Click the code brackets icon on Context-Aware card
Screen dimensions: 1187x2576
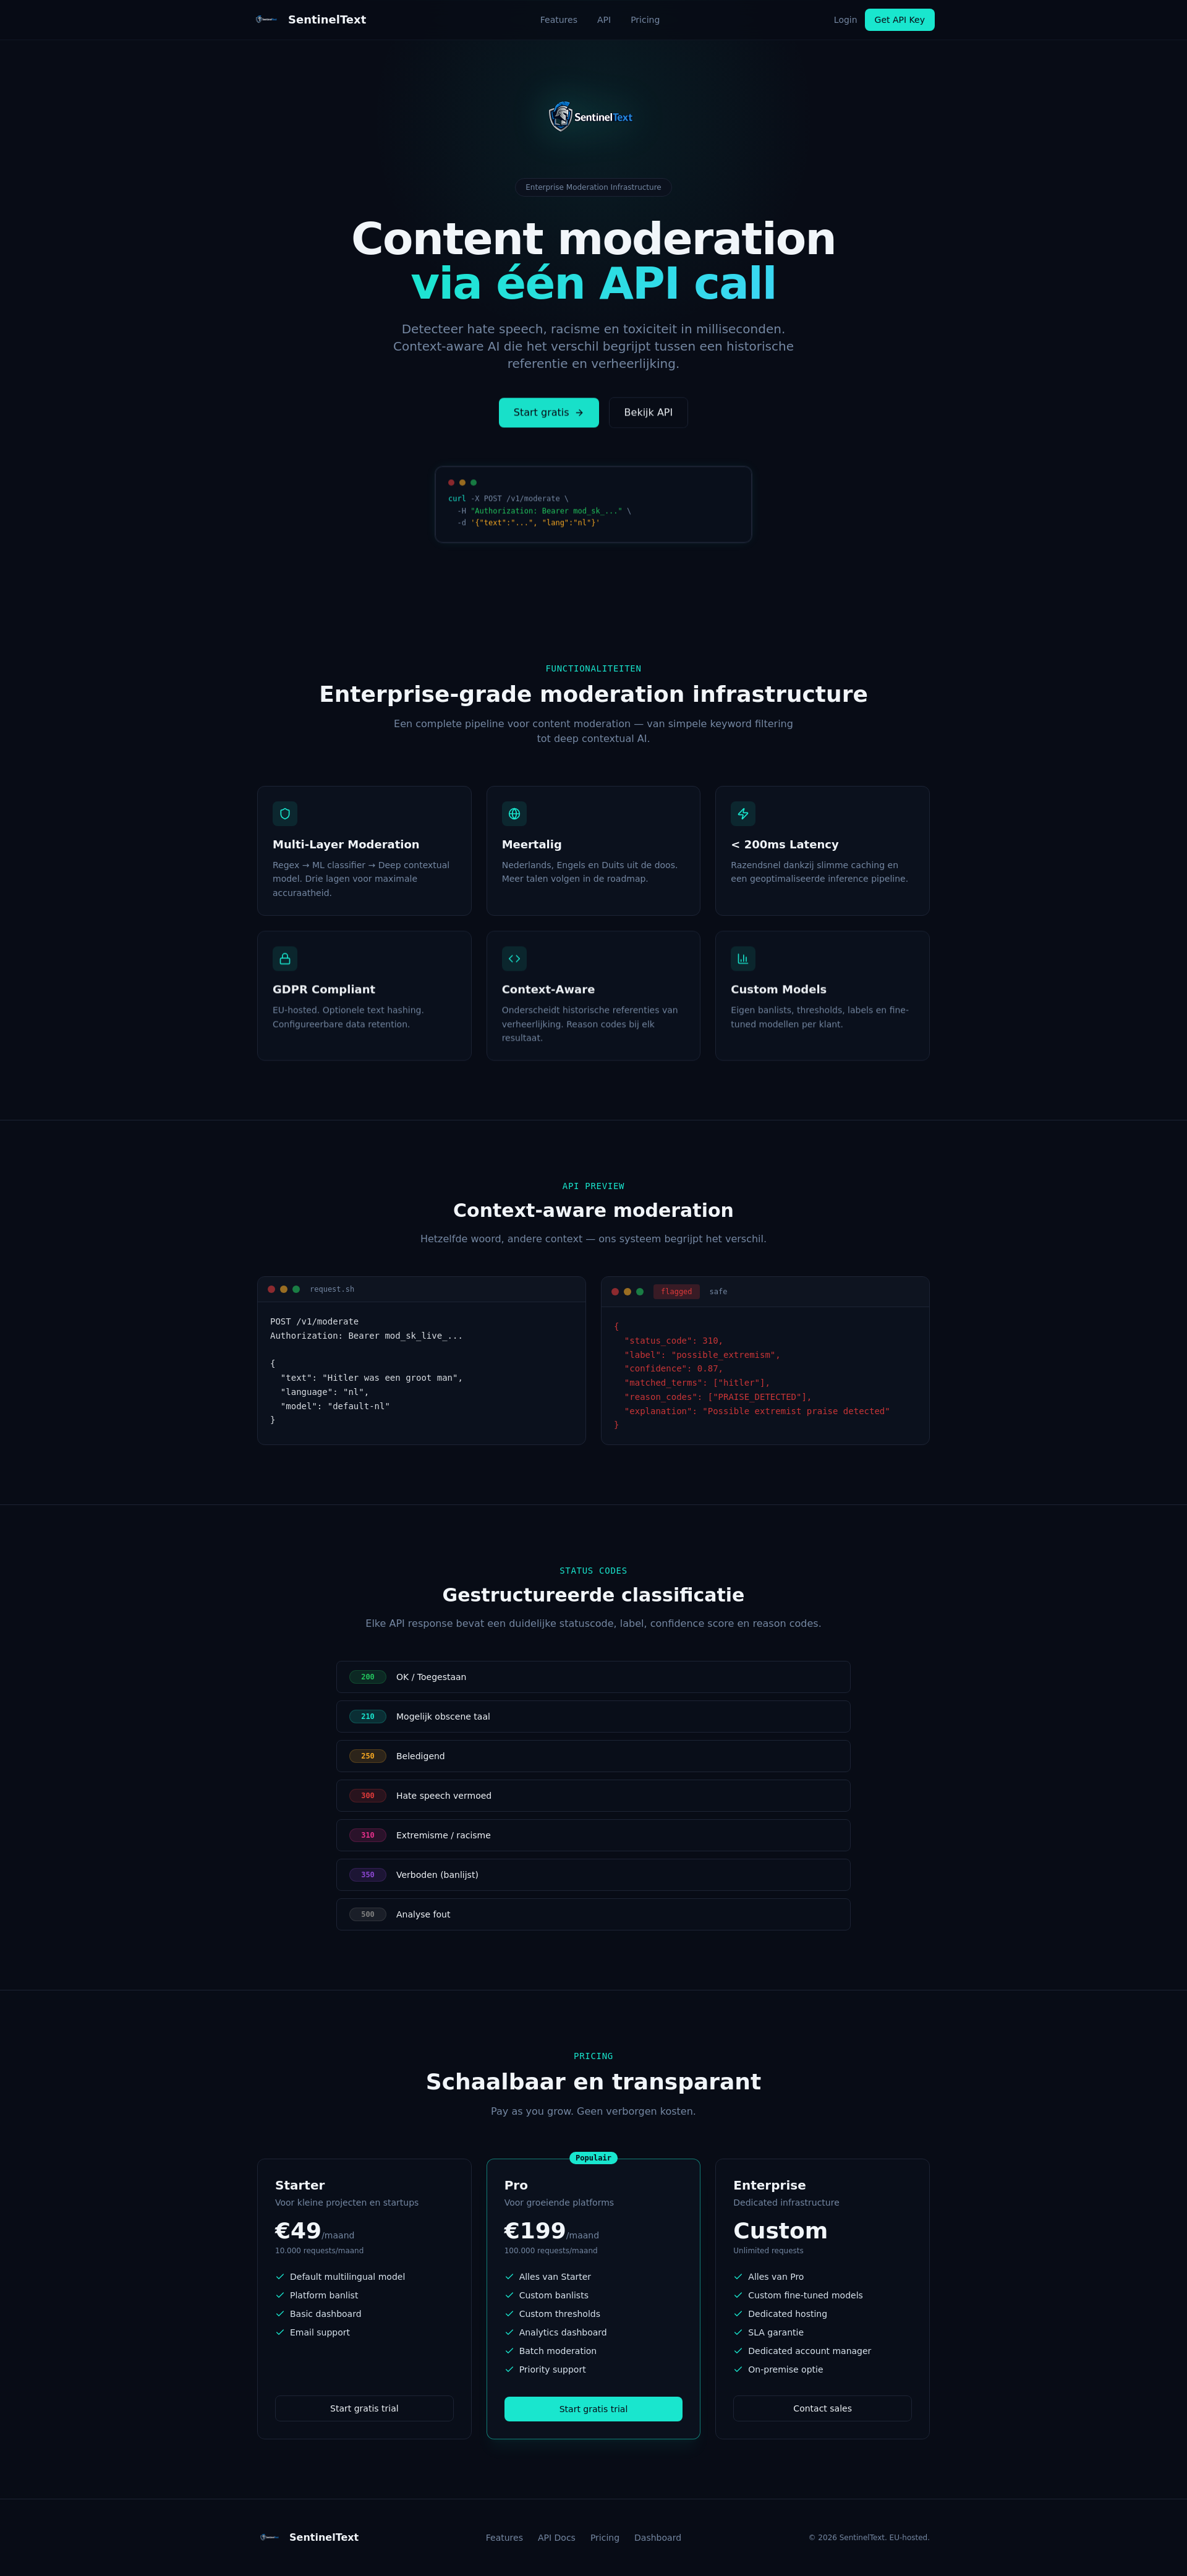click(x=514, y=958)
